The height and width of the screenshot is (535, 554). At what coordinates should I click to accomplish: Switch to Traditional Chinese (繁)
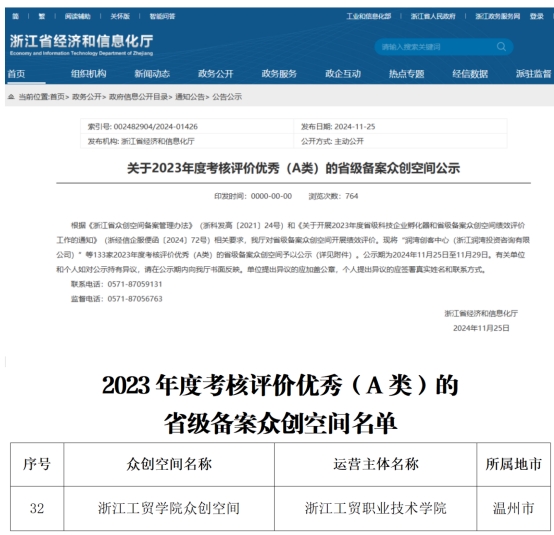click(42, 16)
